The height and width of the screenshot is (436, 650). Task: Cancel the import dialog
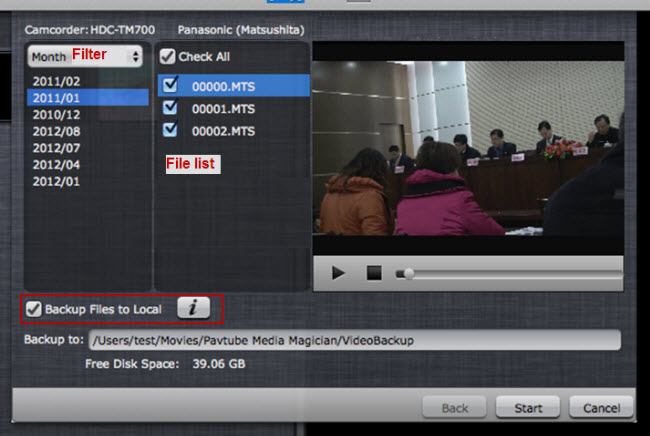coord(601,408)
